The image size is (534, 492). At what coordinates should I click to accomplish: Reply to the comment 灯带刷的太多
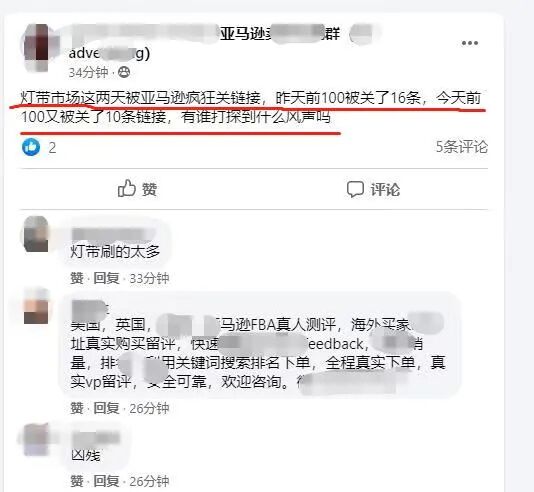[106, 279]
